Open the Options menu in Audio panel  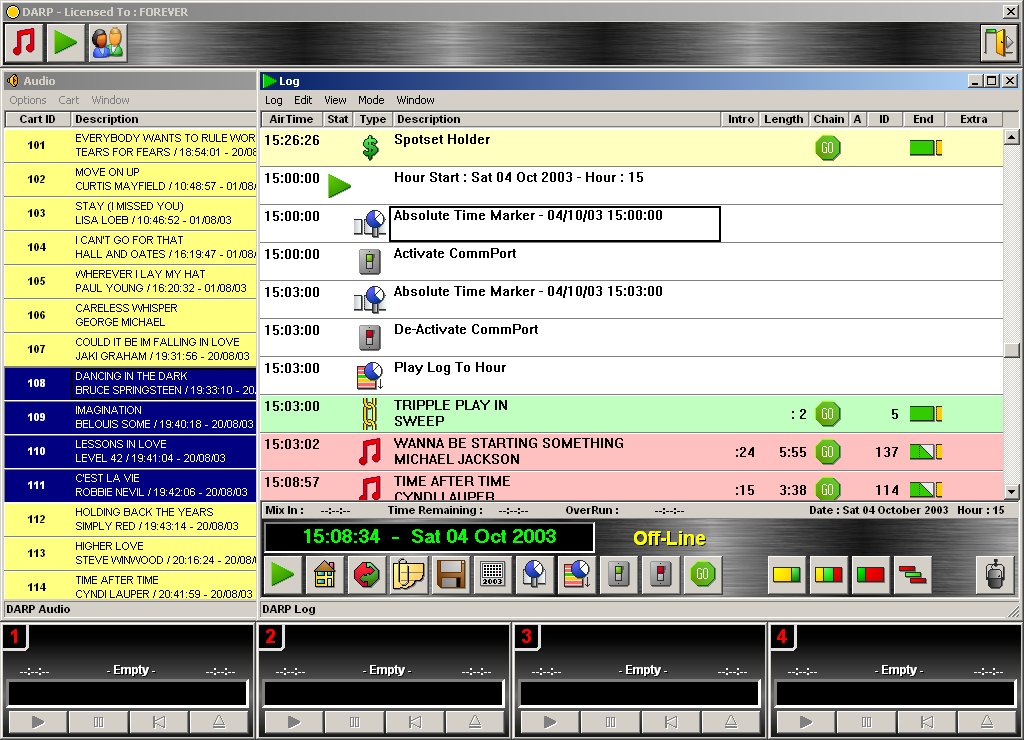coord(28,100)
